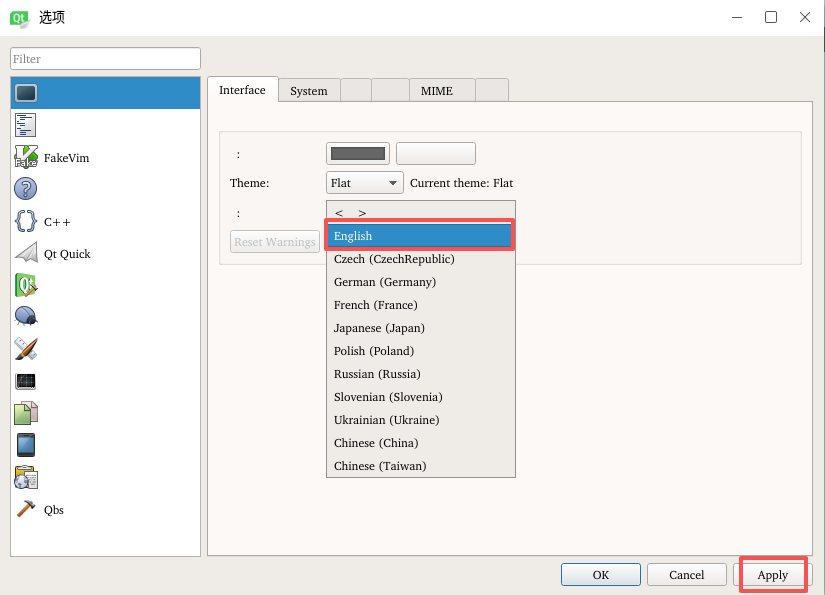825x595 pixels.
Task: Open the unlabeled tab right of MIME
Action: (x=492, y=90)
